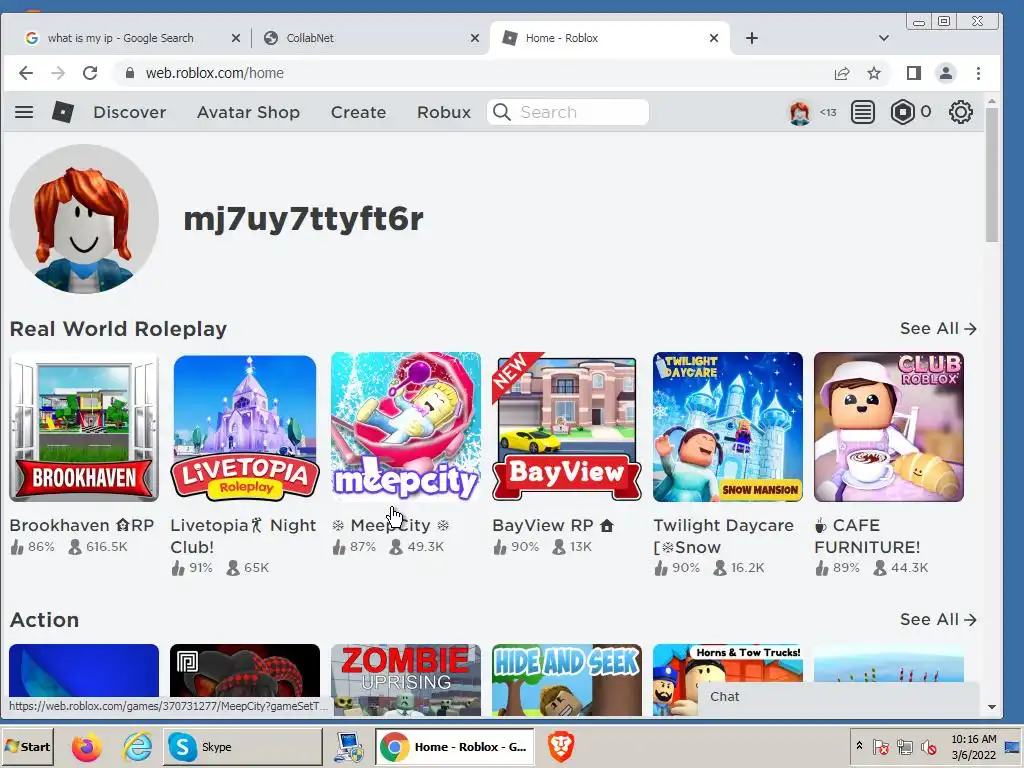Click the small avatar headshot in navbar
This screenshot has height=768, width=1024.
coord(799,112)
